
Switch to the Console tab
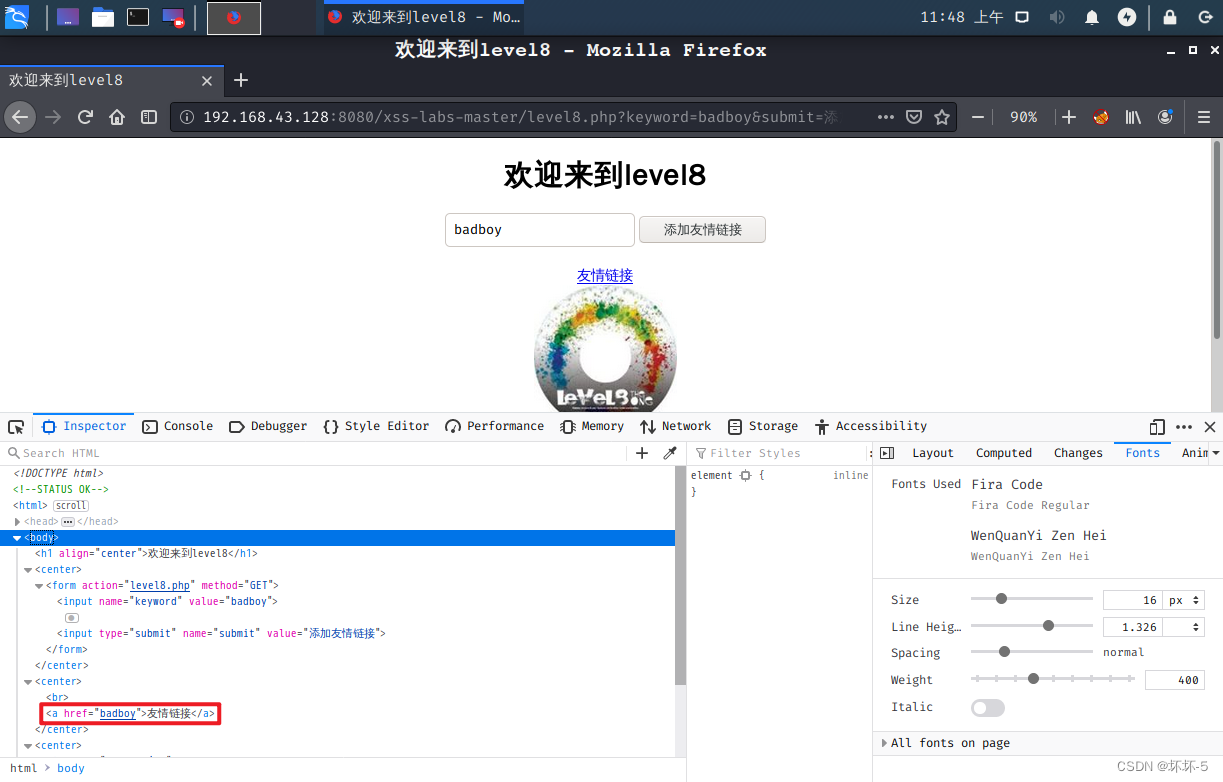pos(177,426)
